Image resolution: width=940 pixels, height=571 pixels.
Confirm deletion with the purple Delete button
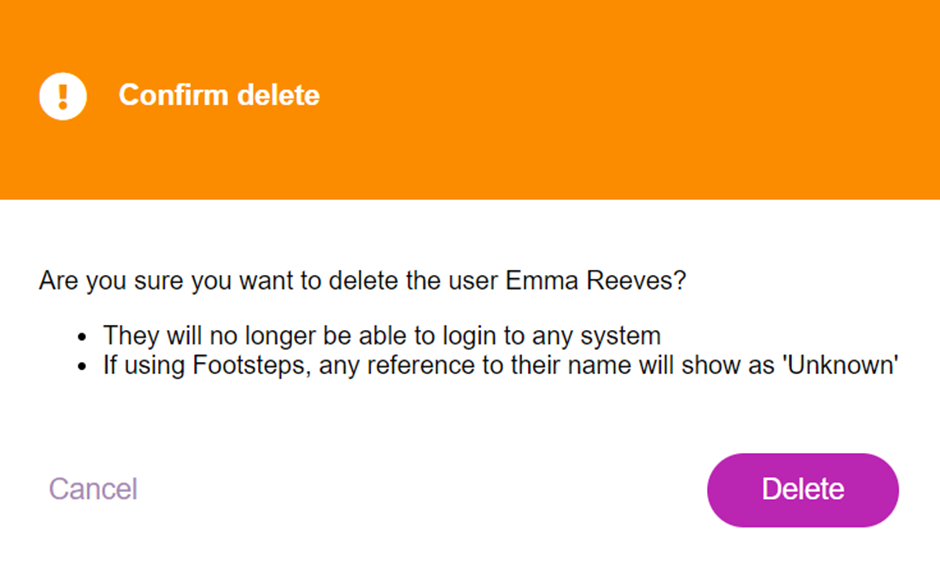tap(803, 490)
